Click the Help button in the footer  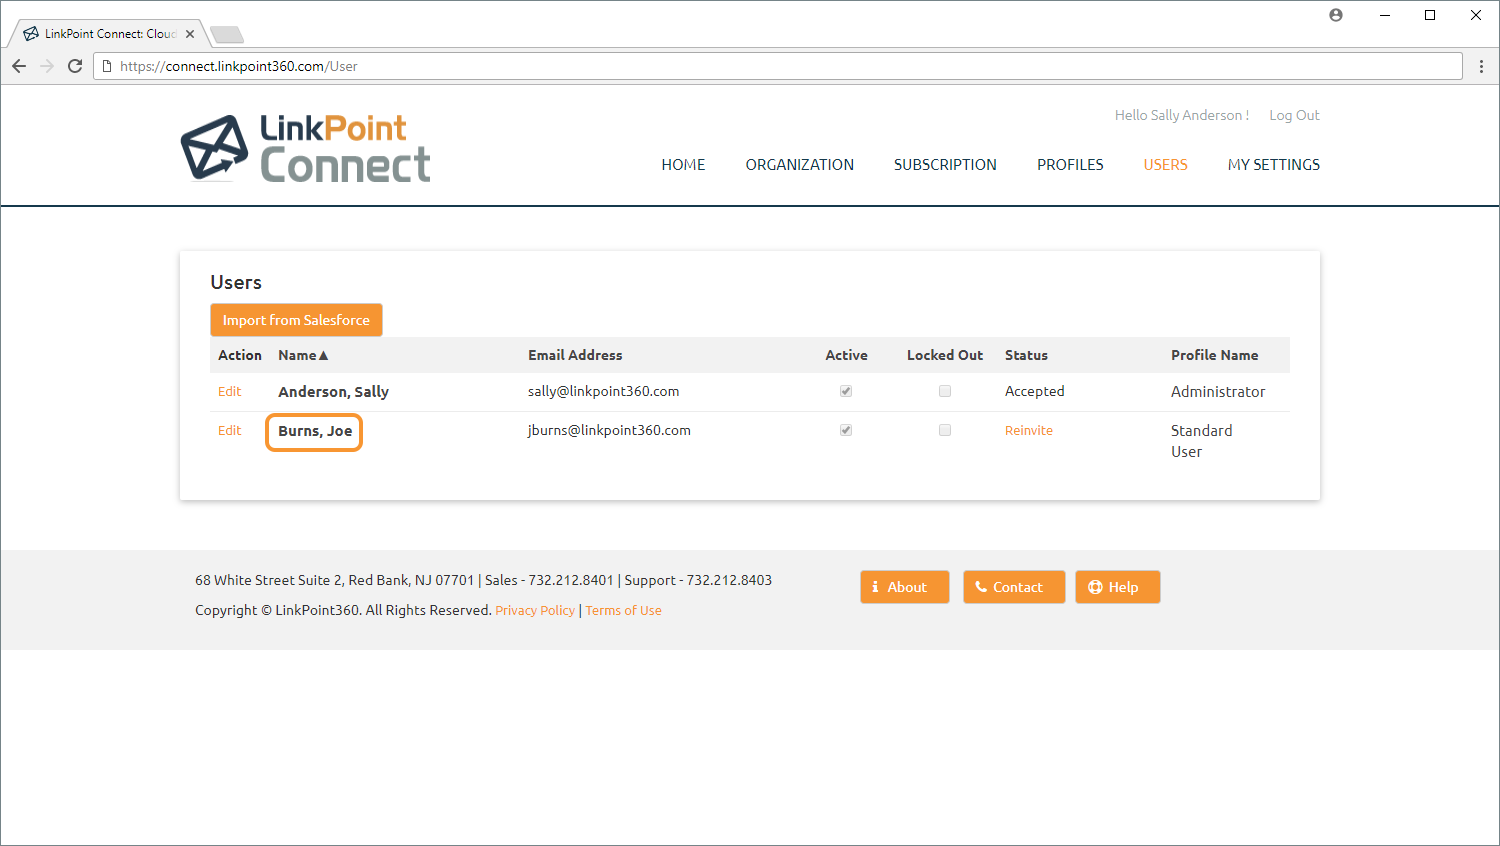pos(1118,587)
